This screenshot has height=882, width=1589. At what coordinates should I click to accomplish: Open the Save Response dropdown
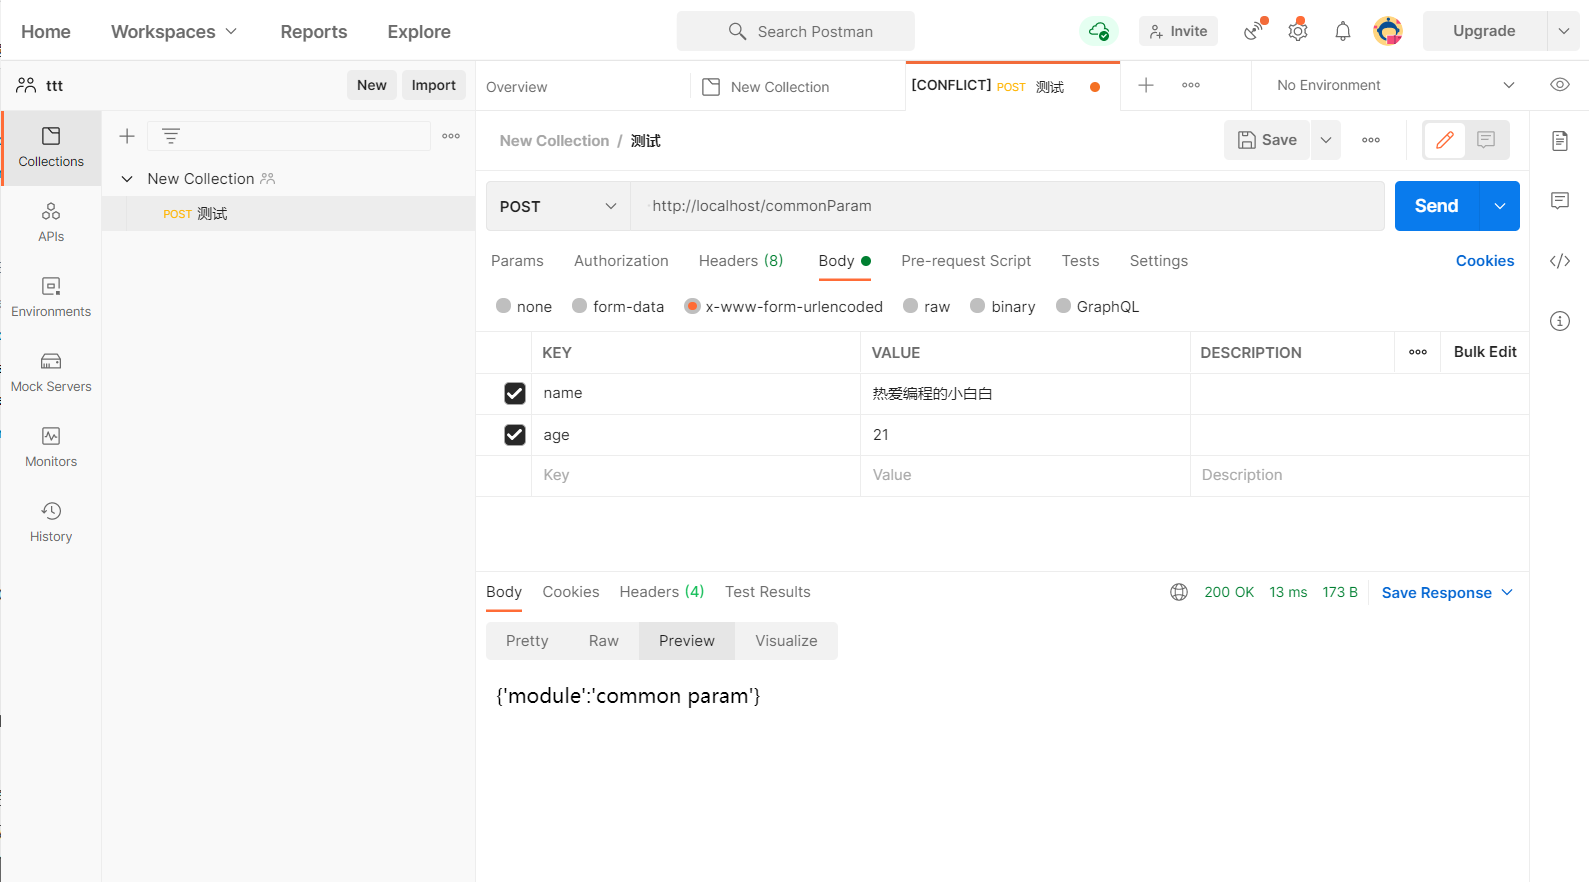1447,592
